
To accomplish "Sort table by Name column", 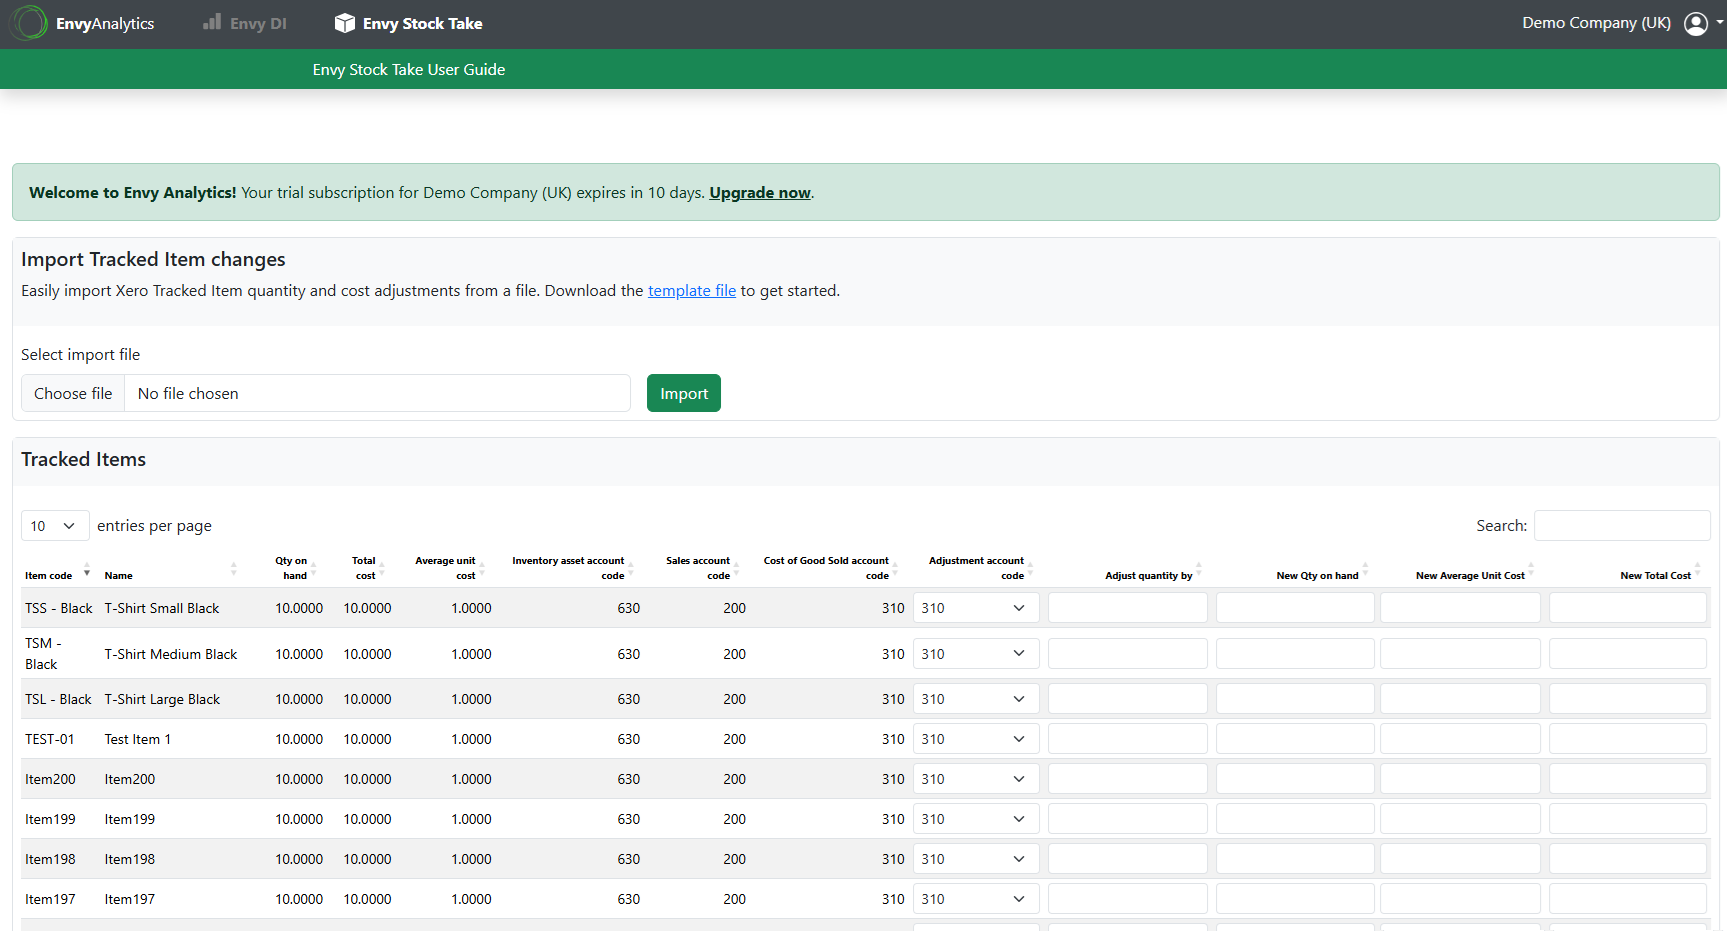I will click(x=234, y=569).
